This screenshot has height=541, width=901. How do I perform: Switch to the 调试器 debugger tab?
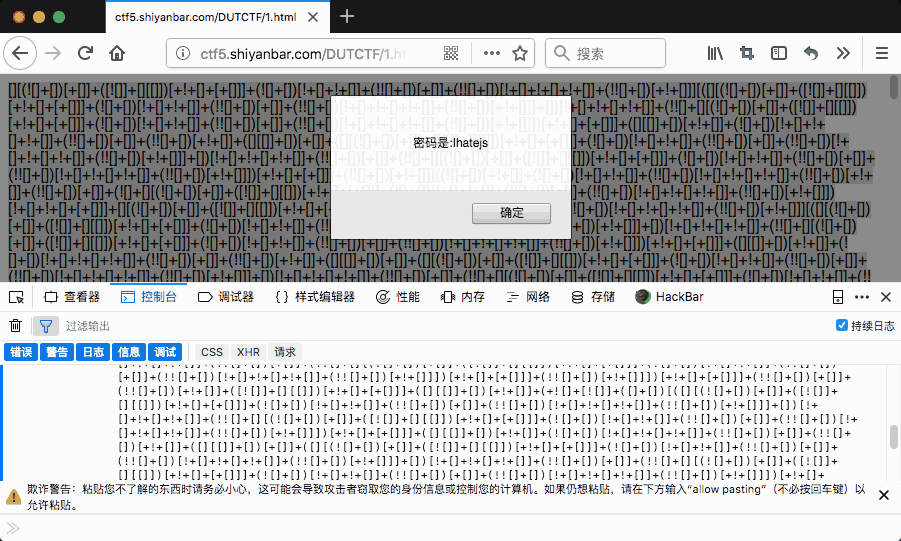[x=226, y=297]
